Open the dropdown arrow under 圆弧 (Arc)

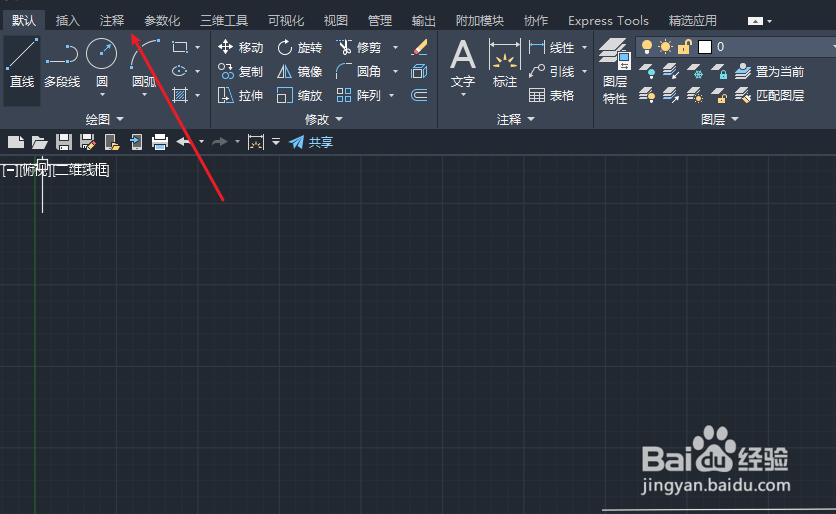pyautogui.click(x=144, y=95)
